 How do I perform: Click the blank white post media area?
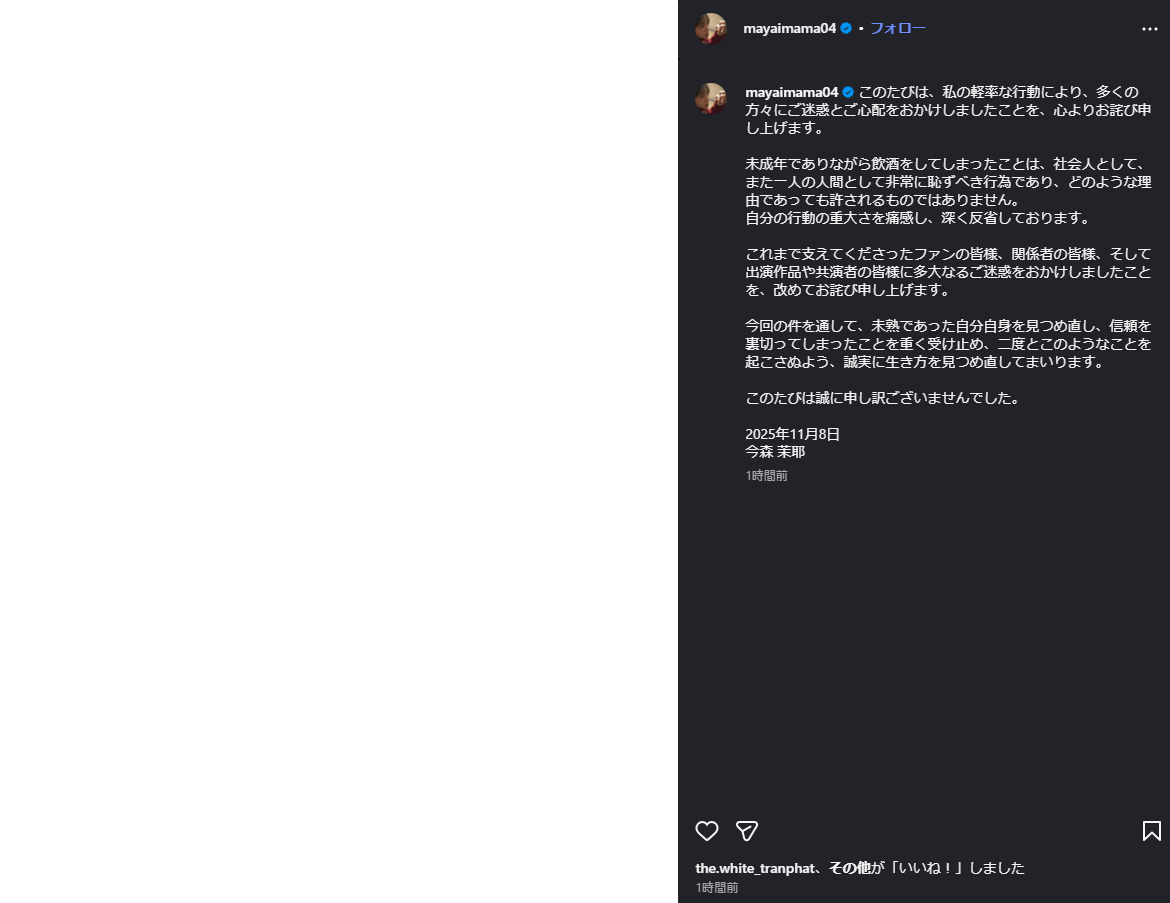339,452
